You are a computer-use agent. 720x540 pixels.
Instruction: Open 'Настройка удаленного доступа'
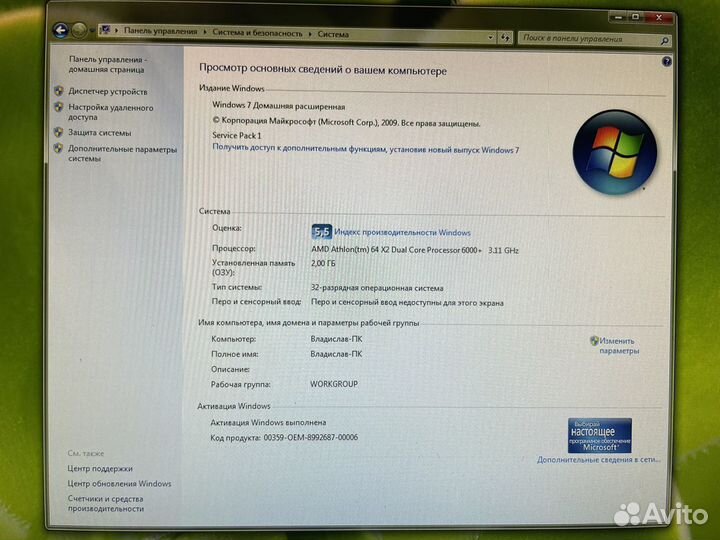(x=111, y=112)
